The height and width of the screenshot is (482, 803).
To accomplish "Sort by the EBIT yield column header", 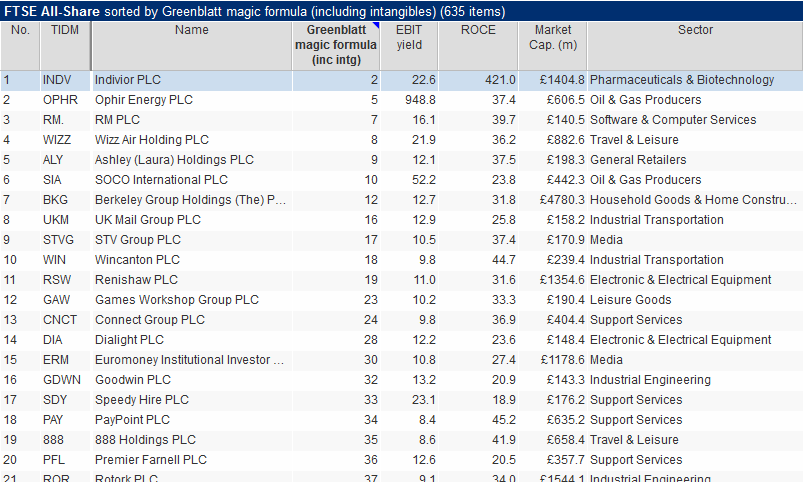I will 409,46.
